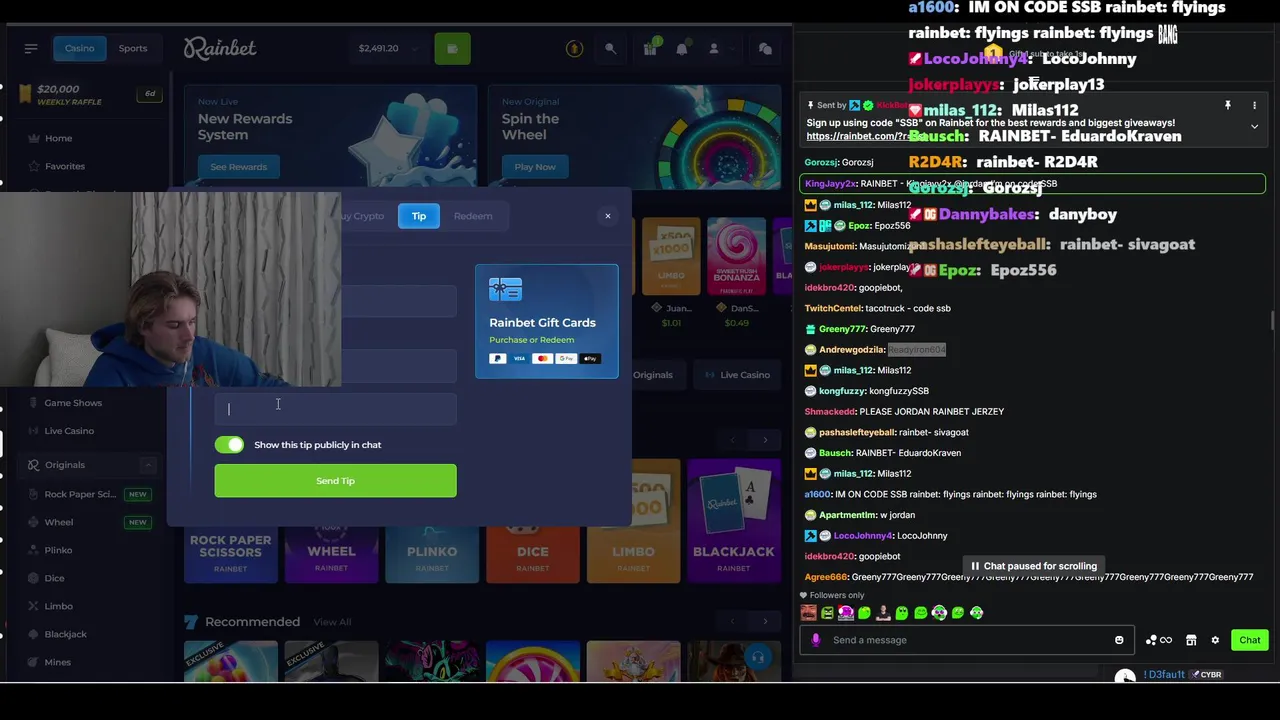This screenshot has height=720, width=1280.
Task: Open the user profile icon
Action: (714, 48)
